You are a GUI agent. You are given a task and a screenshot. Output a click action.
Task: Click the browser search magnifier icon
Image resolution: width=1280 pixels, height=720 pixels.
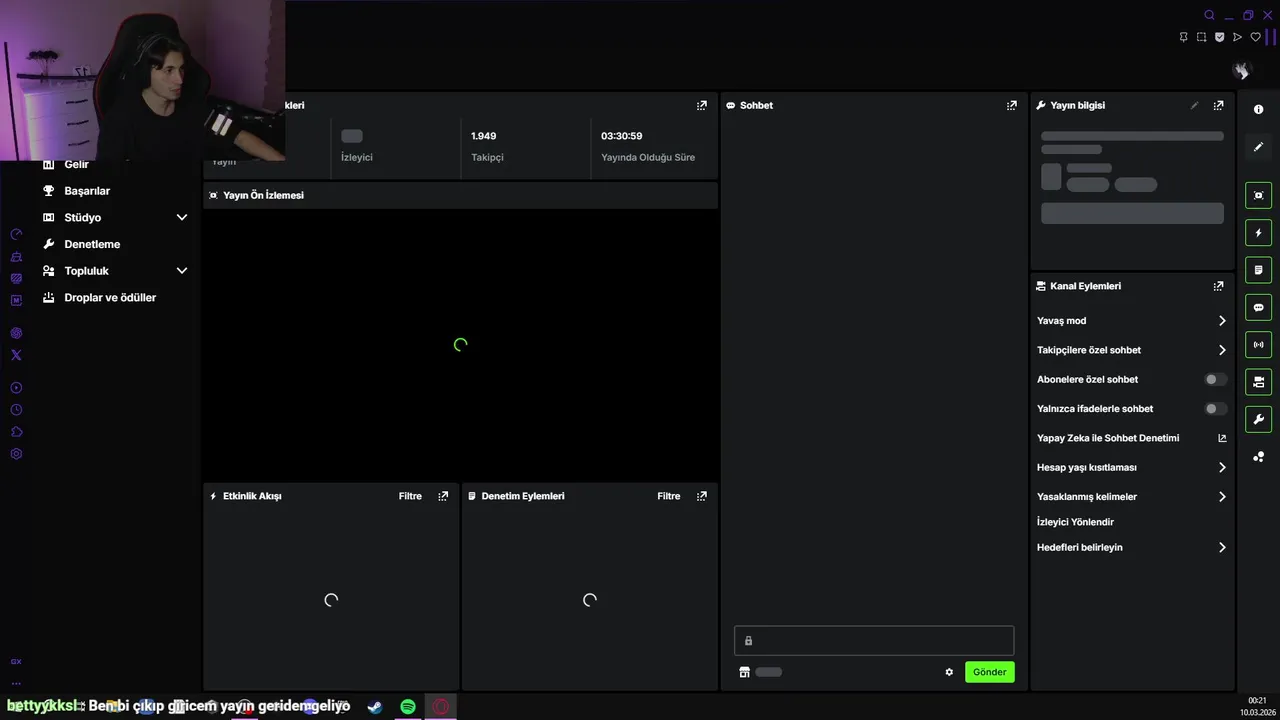tap(1209, 15)
